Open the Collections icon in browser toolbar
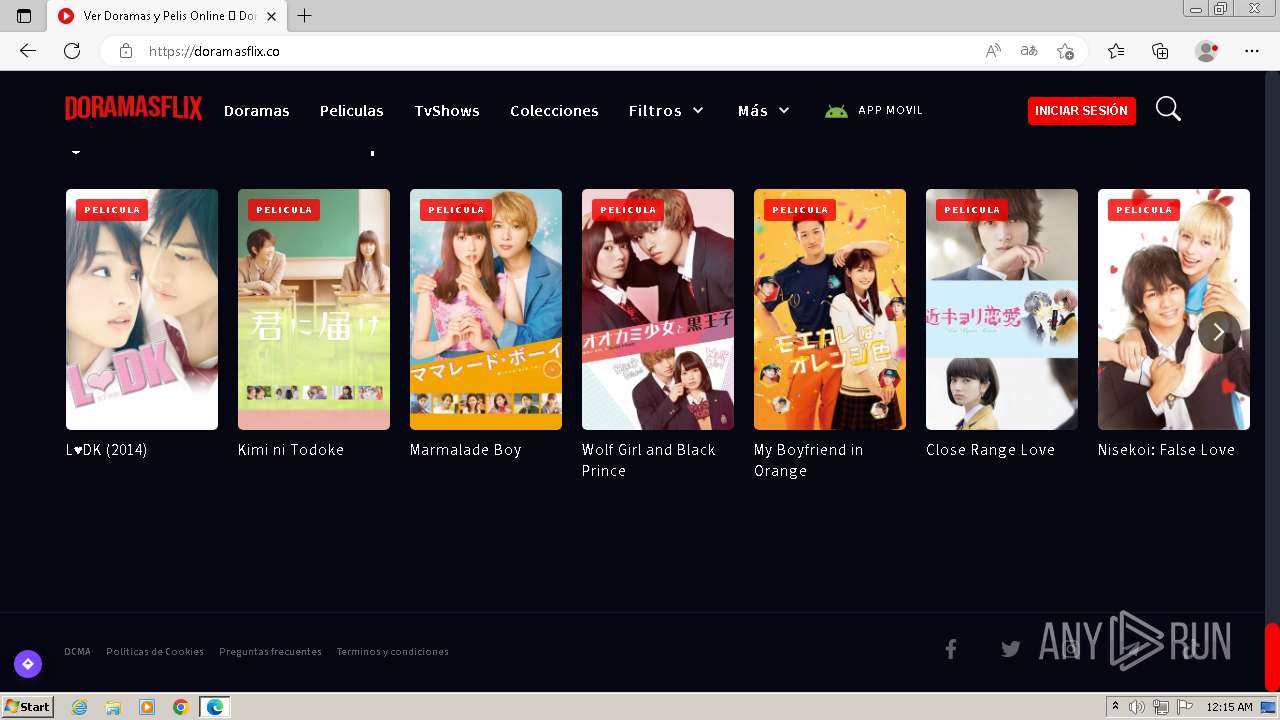This screenshot has width=1280, height=720. coord(1160,51)
